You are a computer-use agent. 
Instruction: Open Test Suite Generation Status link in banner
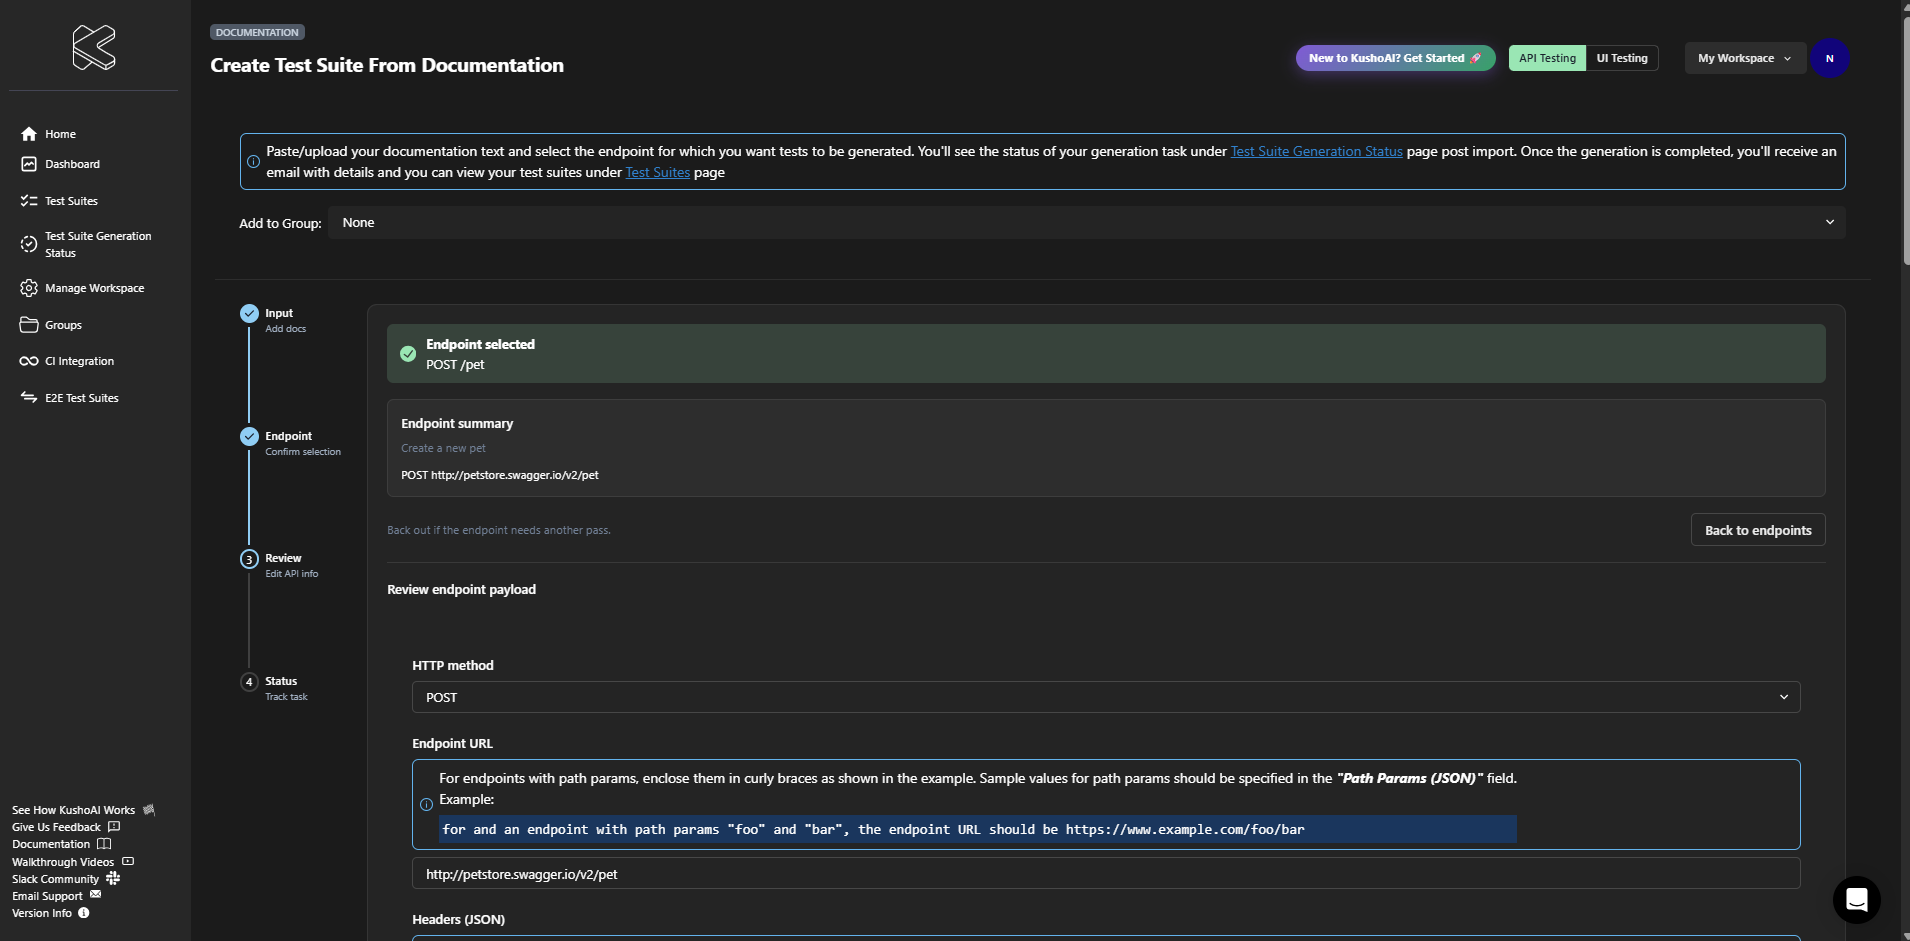pos(1316,151)
